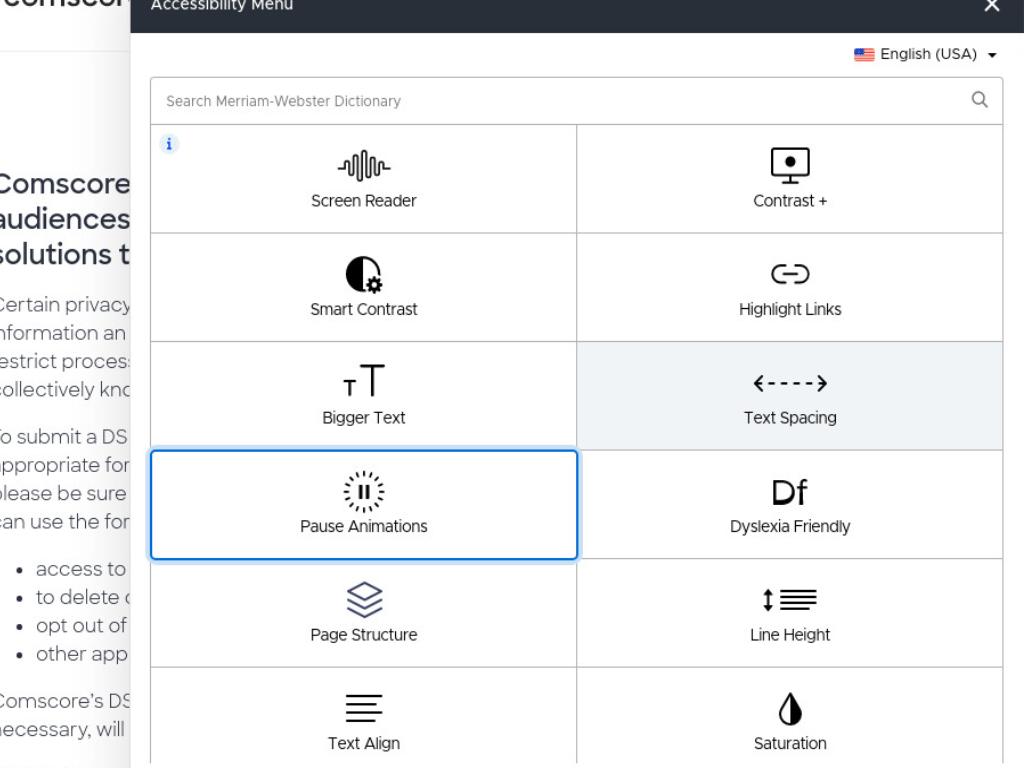1024x768 pixels.
Task: Open the English (USA) language dropdown
Action: (925, 54)
